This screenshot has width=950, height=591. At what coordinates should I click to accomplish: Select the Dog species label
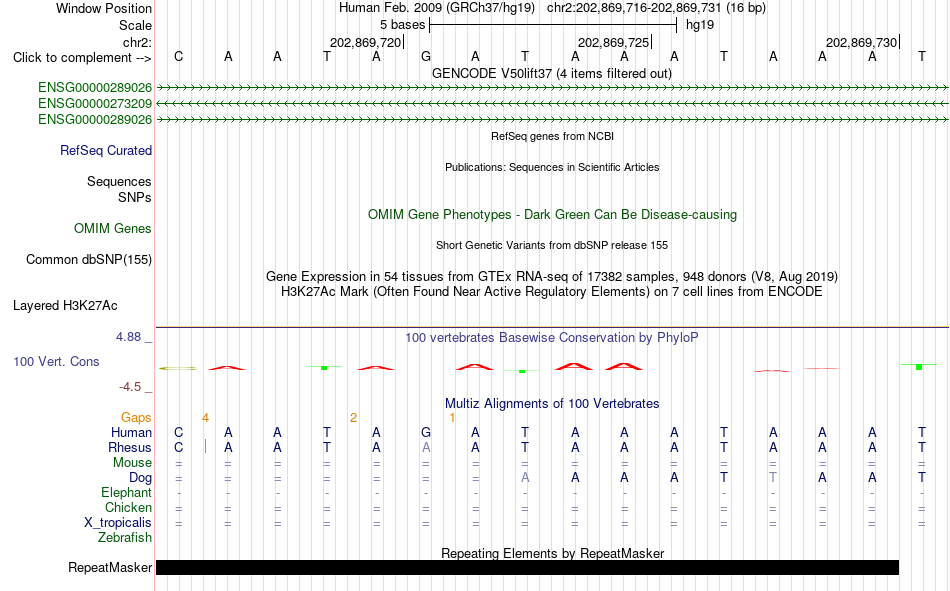pyautogui.click(x=140, y=478)
